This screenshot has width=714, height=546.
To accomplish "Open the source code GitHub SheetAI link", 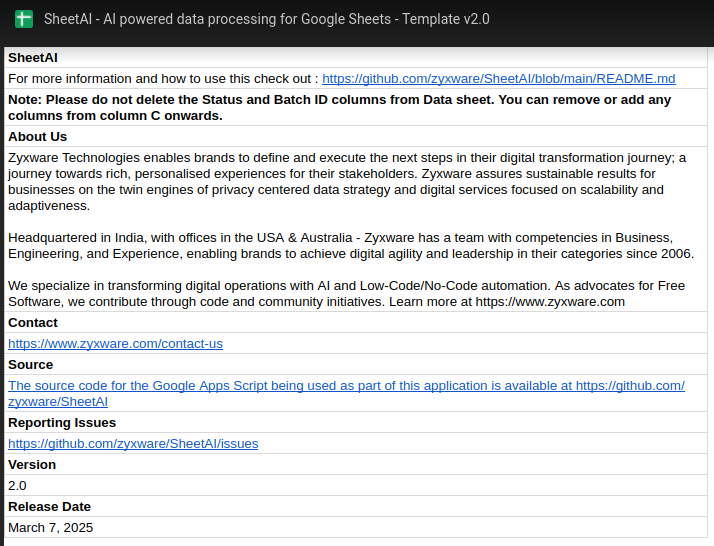I will click(x=347, y=393).
